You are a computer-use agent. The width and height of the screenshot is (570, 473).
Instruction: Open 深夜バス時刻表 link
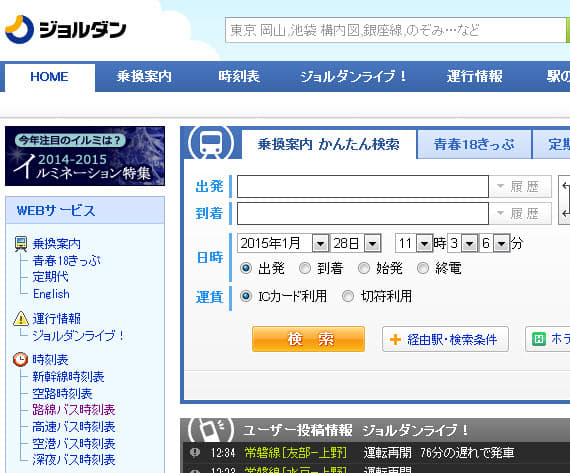coord(74,460)
